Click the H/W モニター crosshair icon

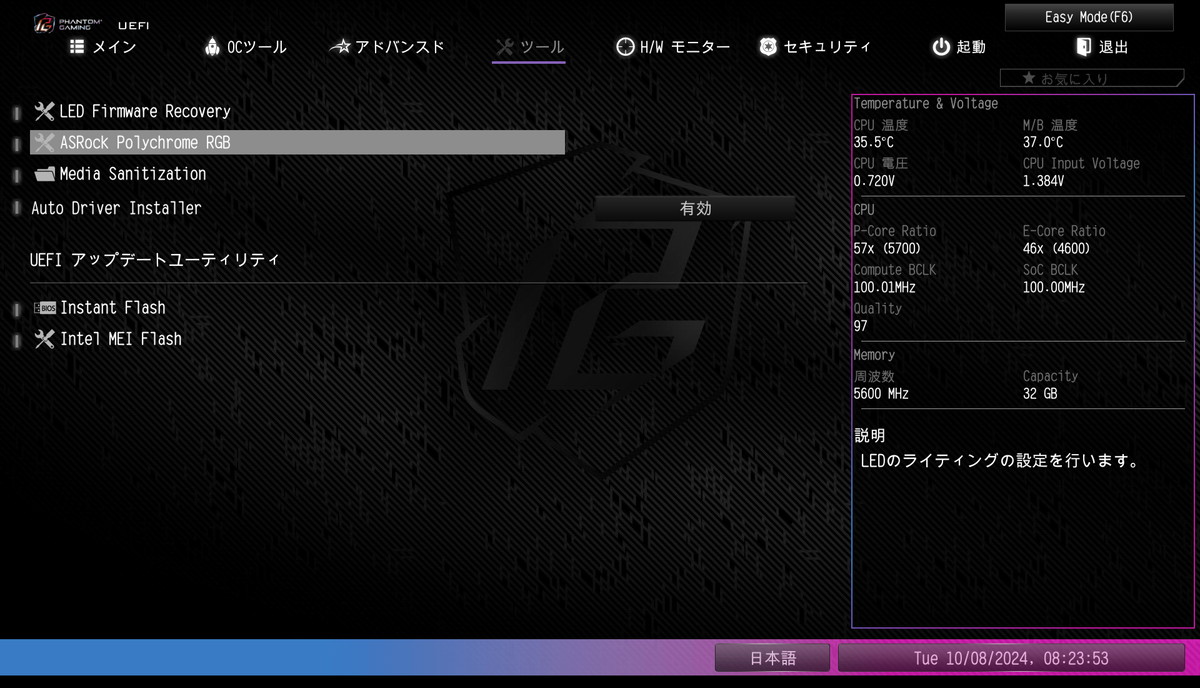(625, 47)
